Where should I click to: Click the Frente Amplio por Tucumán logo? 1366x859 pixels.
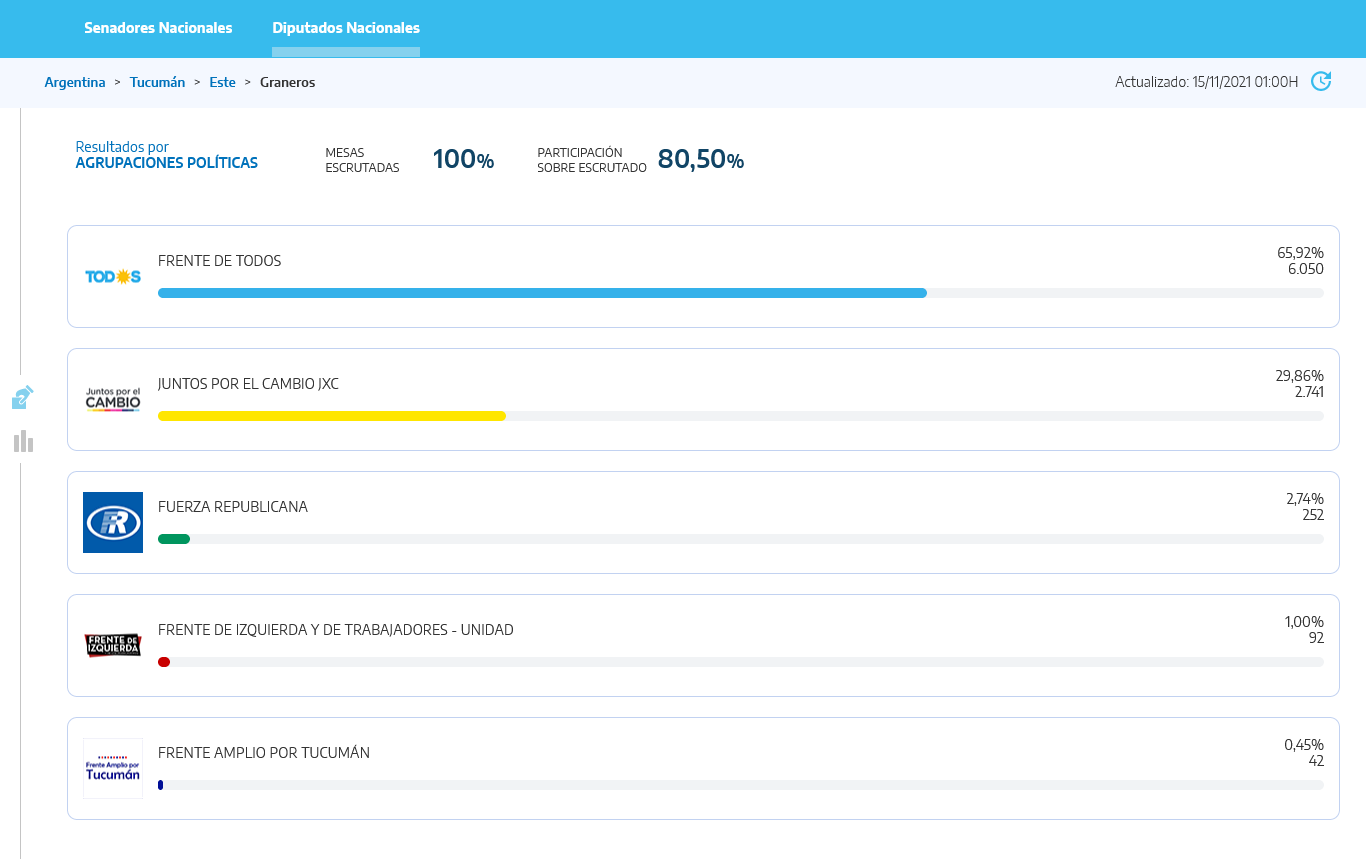tap(113, 768)
